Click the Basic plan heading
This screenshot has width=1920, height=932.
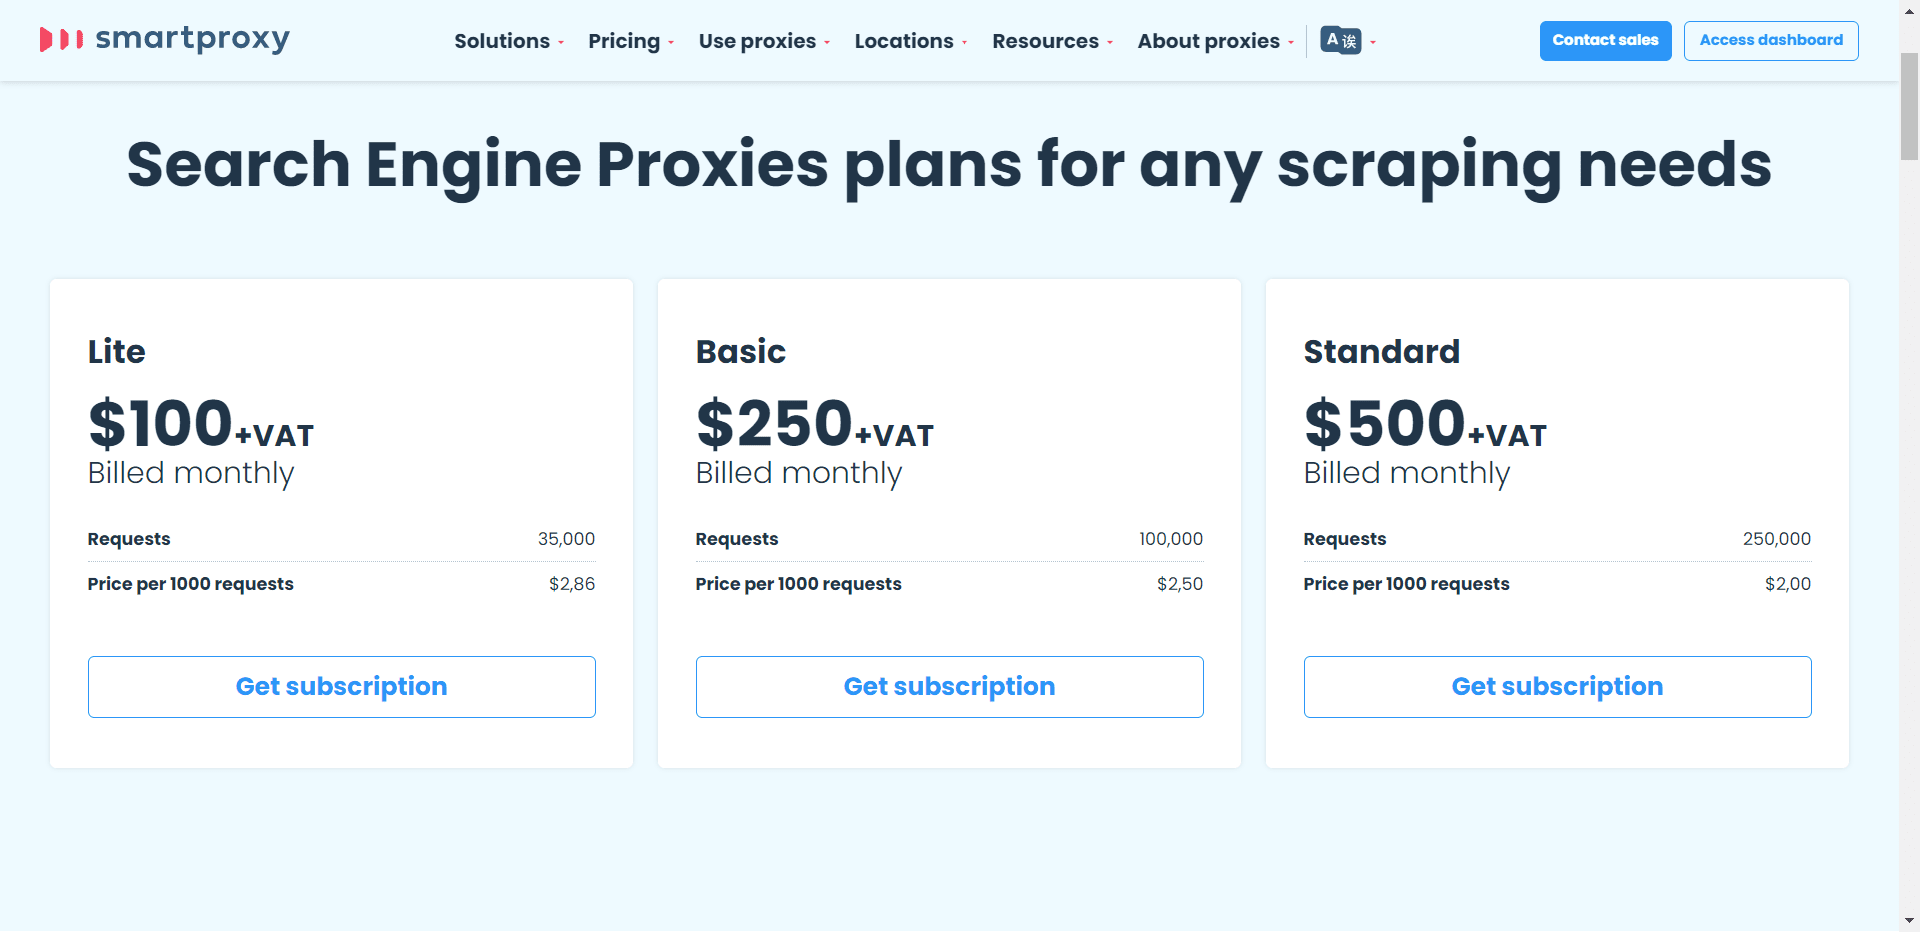tap(740, 352)
